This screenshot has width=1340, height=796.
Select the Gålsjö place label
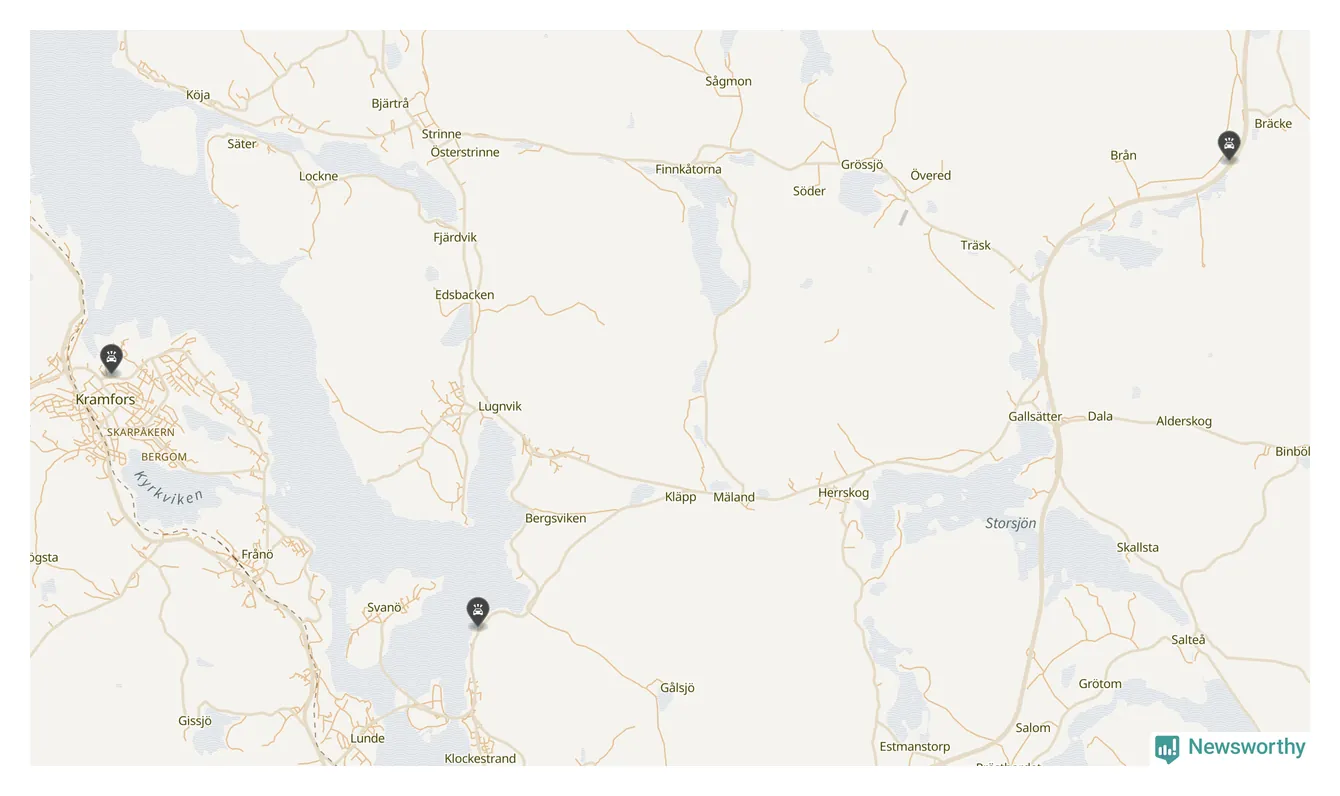click(677, 688)
